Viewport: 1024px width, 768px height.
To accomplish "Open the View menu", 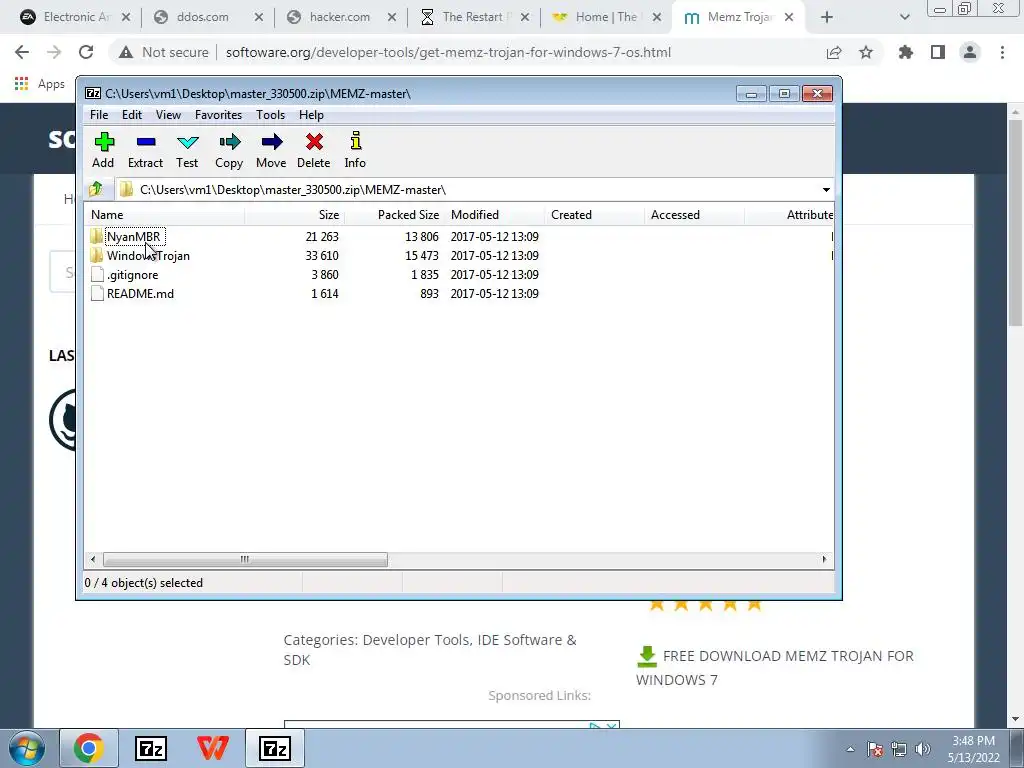I will tap(168, 115).
